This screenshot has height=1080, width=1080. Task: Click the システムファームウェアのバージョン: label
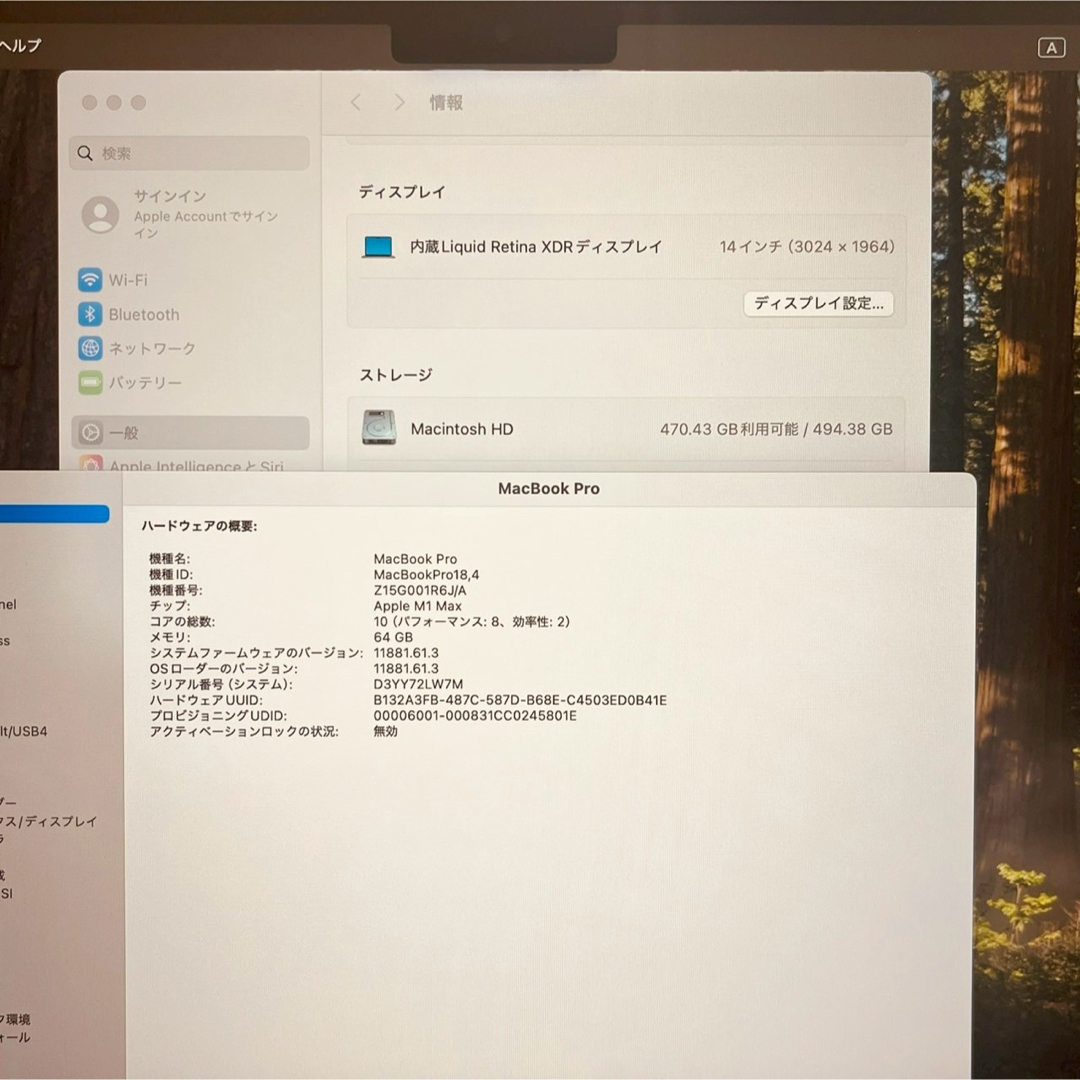pyautogui.click(x=256, y=653)
